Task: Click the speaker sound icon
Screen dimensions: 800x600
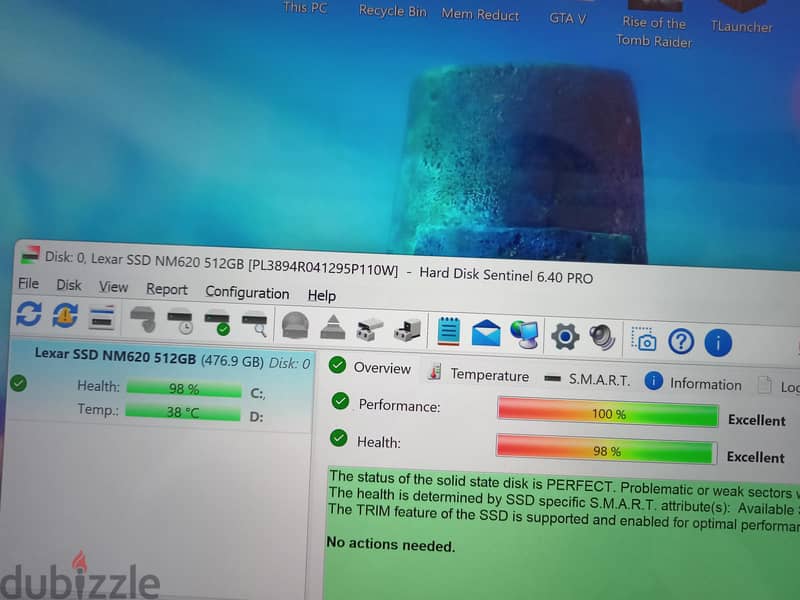Action: coord(602,338)
